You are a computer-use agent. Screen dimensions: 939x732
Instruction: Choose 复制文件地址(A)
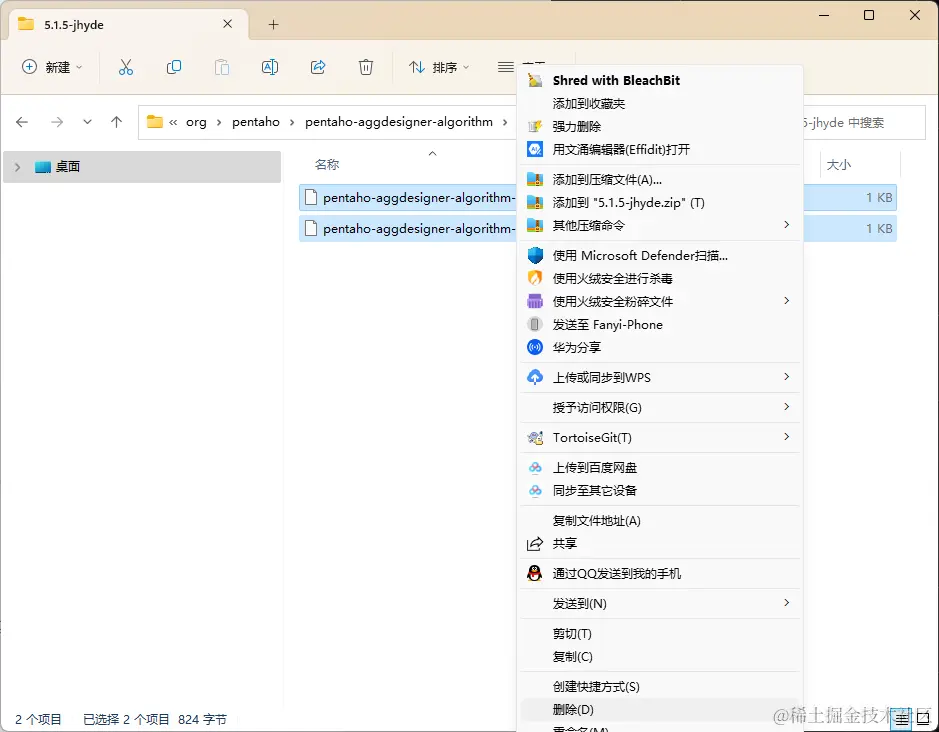[660, 521]
